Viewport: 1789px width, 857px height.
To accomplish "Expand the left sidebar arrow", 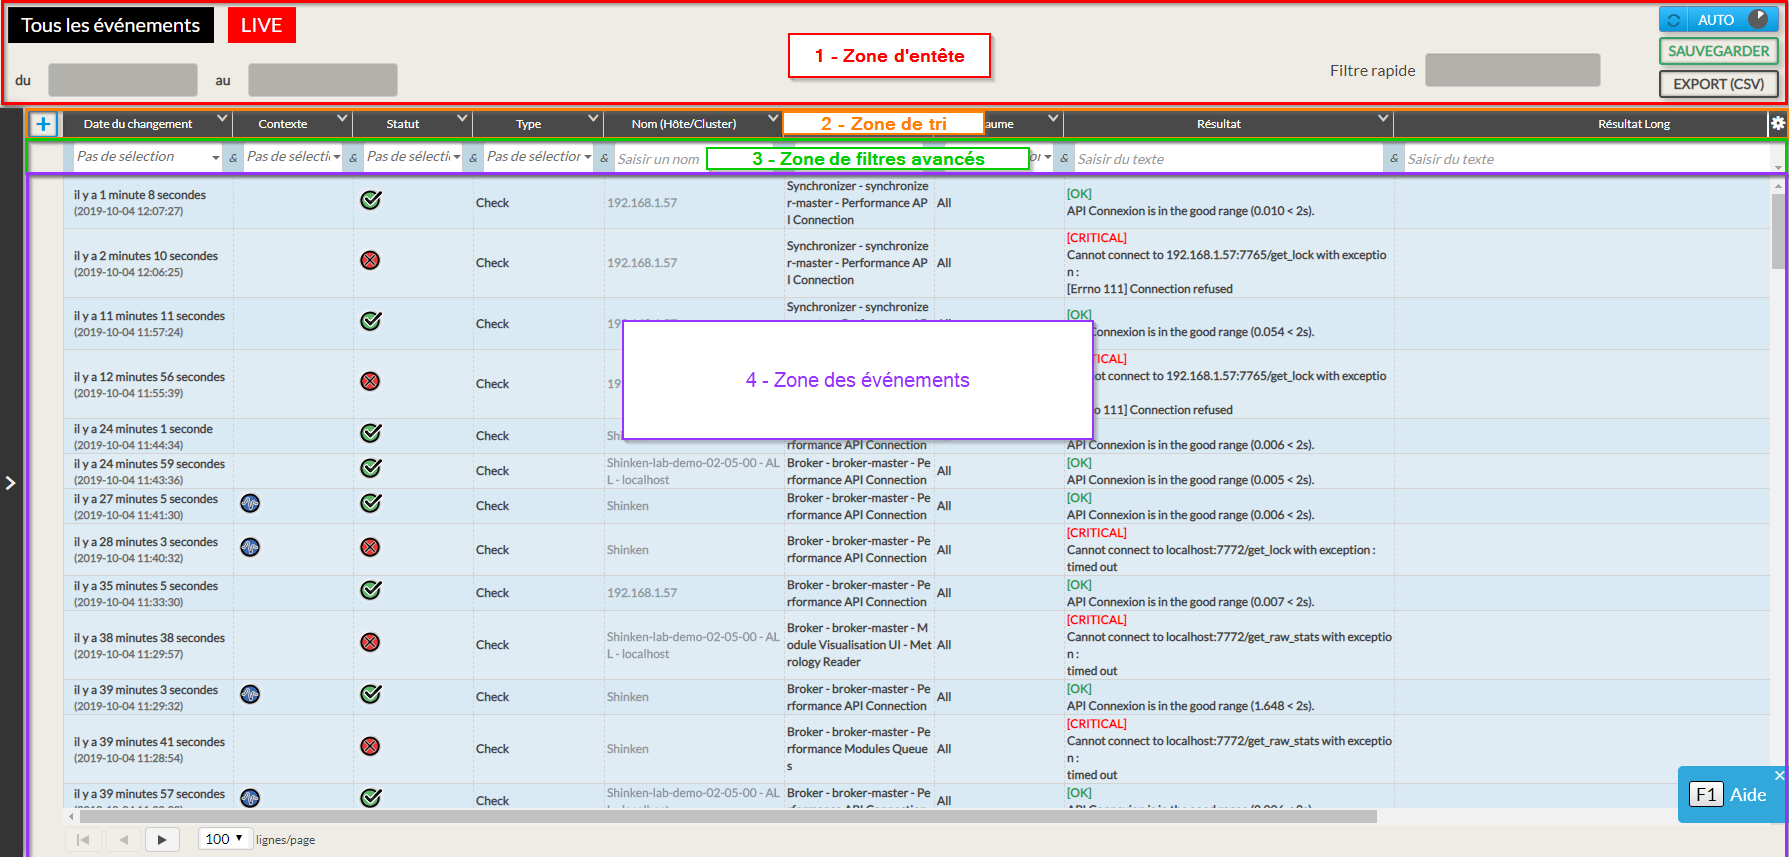I will point(10,483).
